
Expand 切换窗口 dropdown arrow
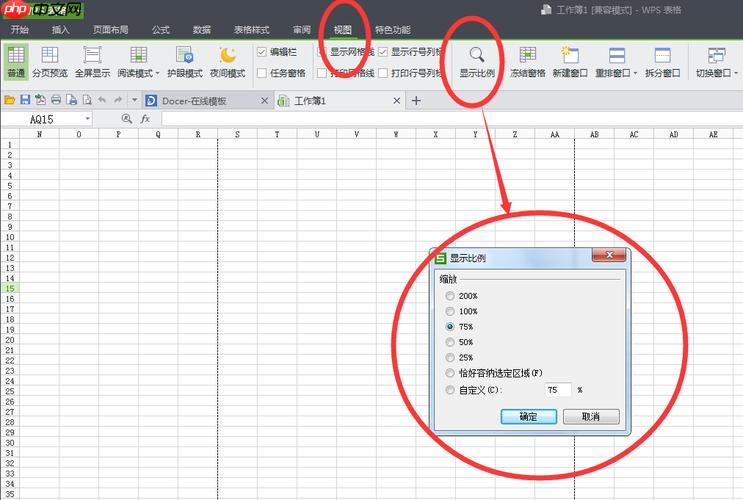[x=735, y=73]
